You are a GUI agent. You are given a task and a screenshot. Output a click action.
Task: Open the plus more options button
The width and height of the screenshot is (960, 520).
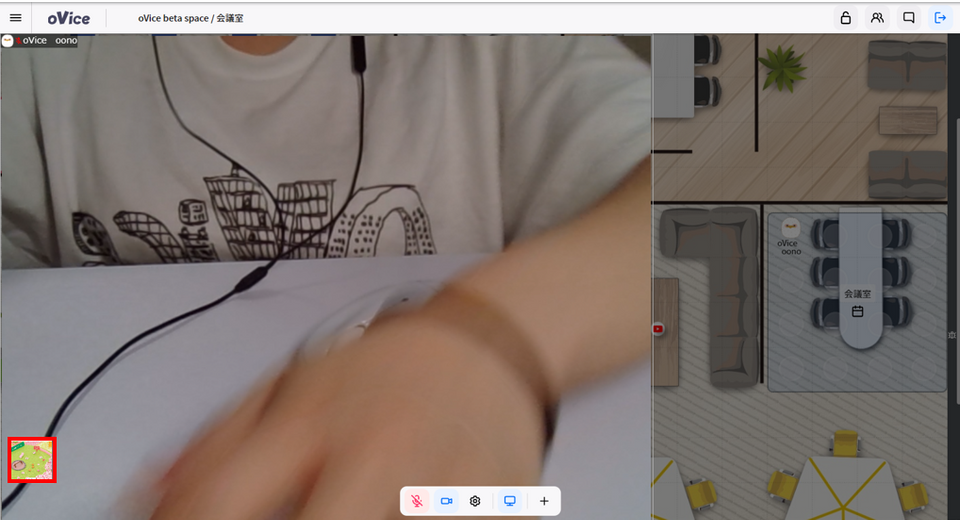[544, 501]
